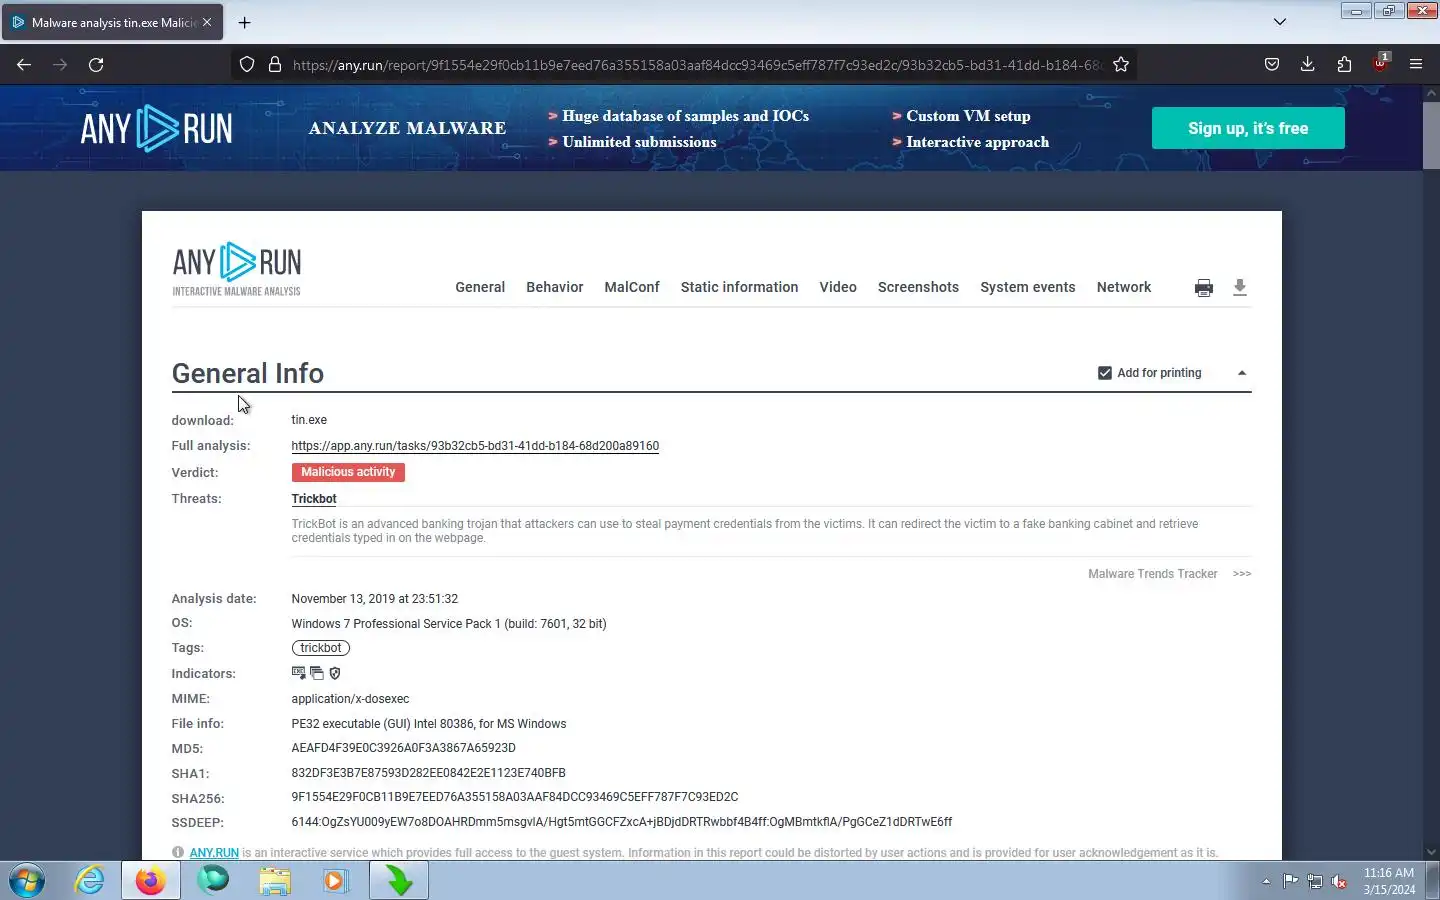Open the Extensions puzzle icon
1440x900 pixels.
(x=1344, y=64)
